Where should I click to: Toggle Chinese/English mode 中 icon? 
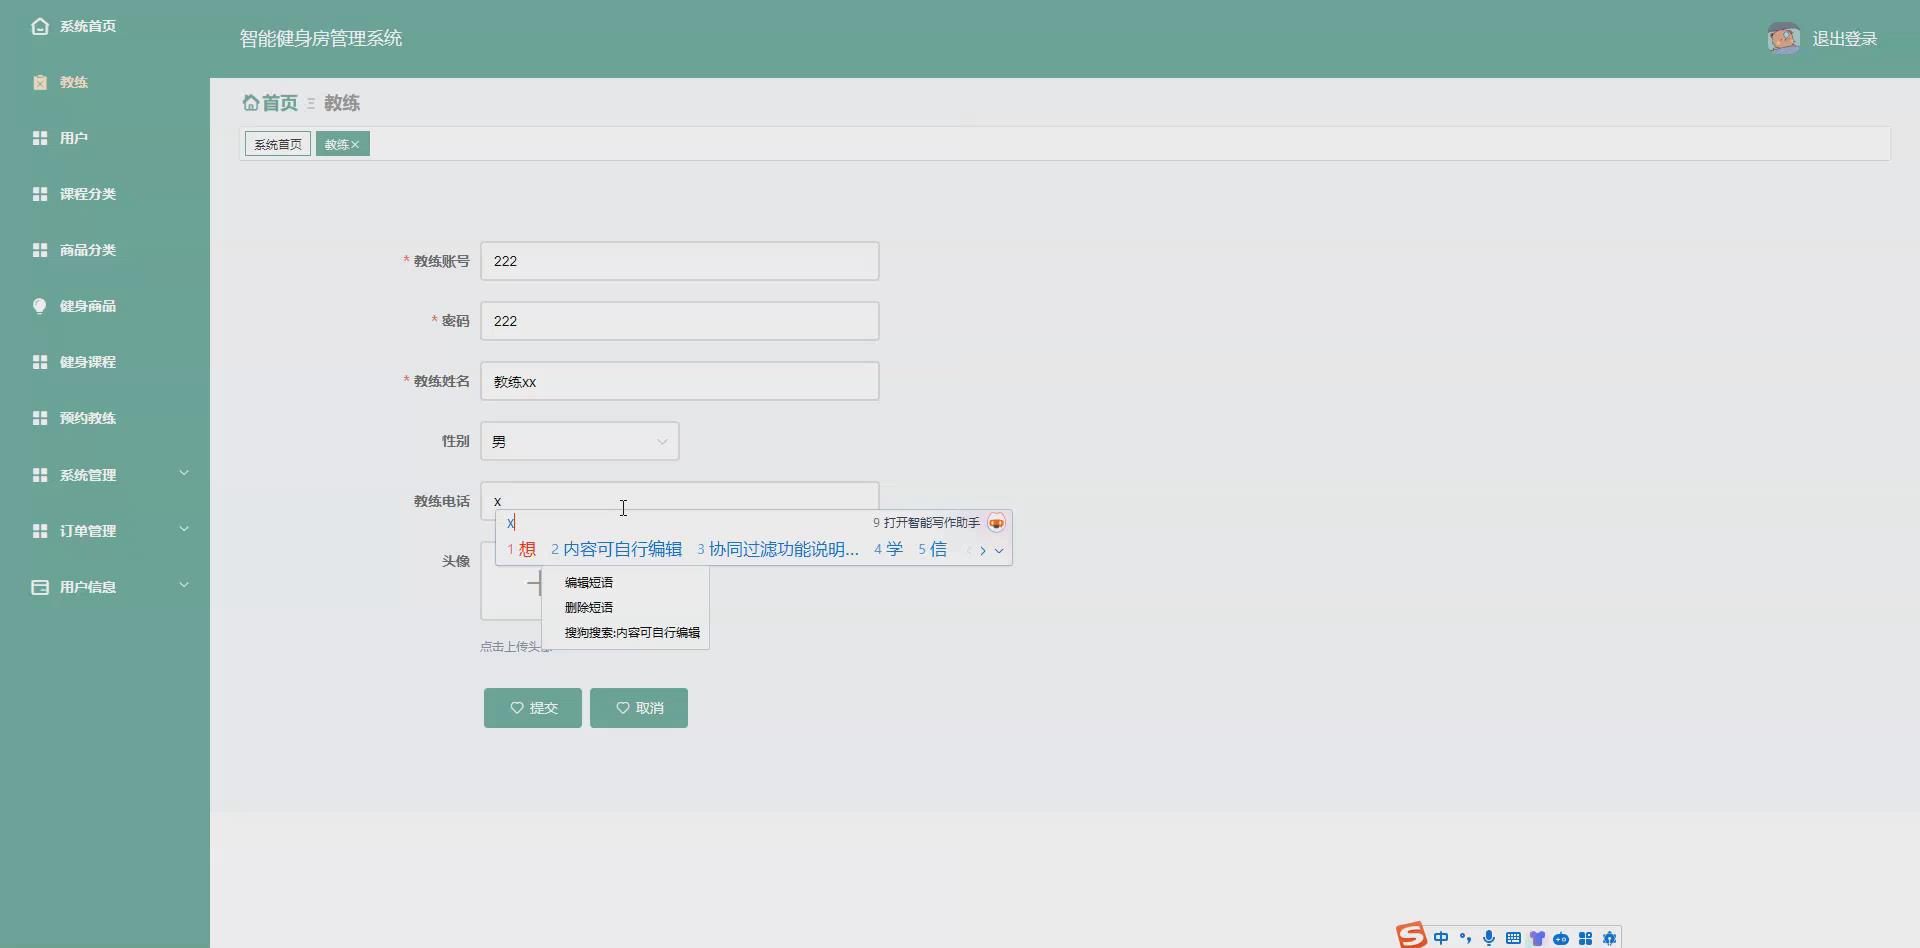1441,938
